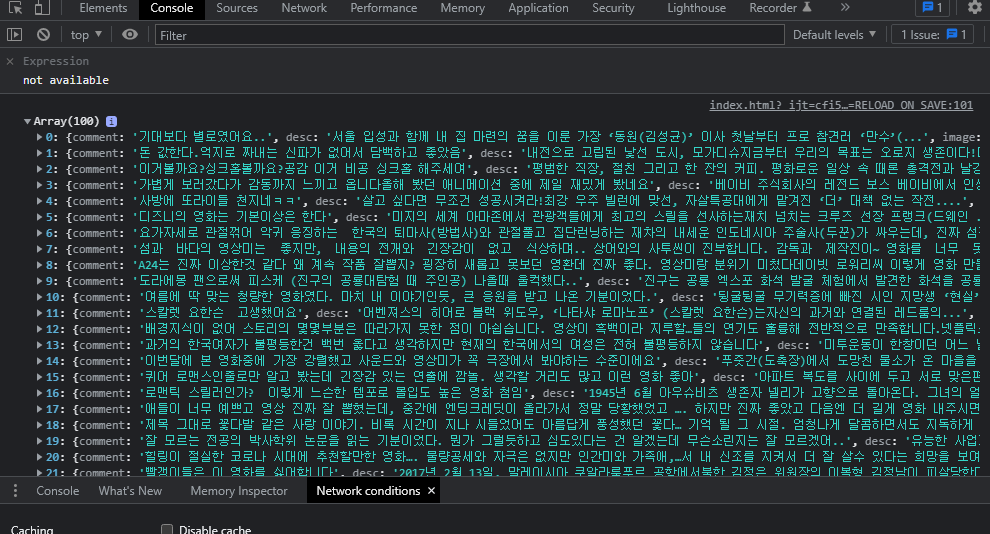This screenshot has width=990, height=534.
Task: Expand array item 1
Action: click(39, 153)
